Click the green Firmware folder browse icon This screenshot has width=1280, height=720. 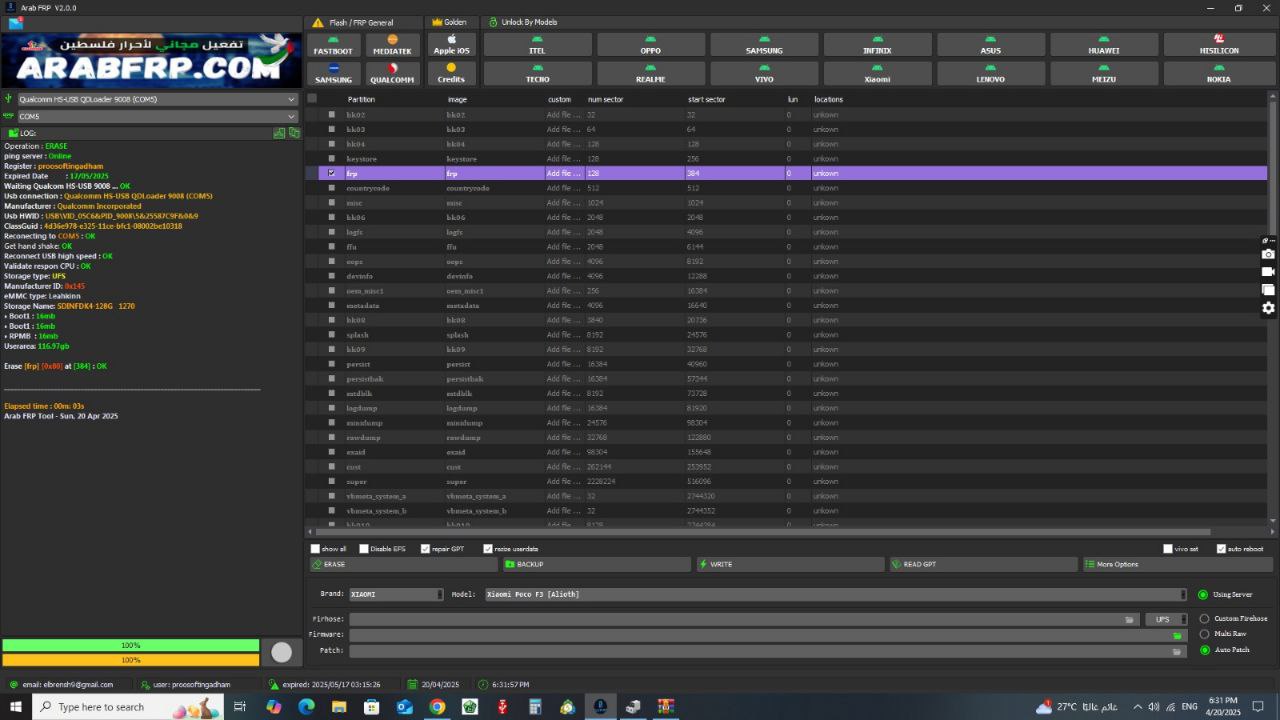[1177, 635]
